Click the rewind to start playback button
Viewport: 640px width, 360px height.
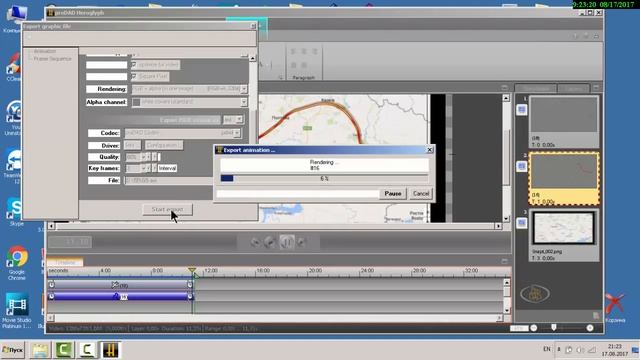[255, 242]
